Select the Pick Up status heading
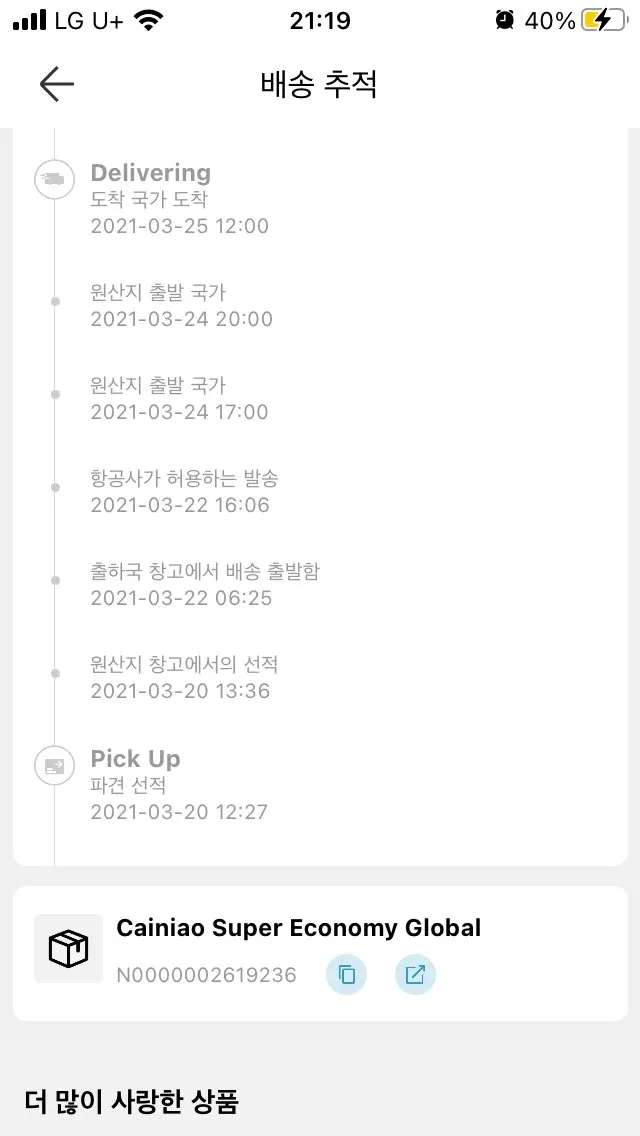Viewport: 640px width, 1136px height. (x=135, y=759)
